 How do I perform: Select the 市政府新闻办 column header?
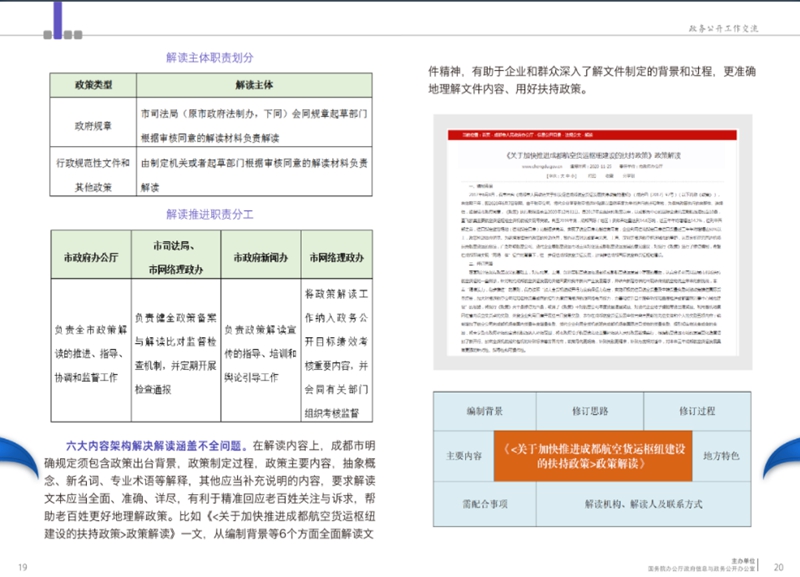tap(261, 255)
